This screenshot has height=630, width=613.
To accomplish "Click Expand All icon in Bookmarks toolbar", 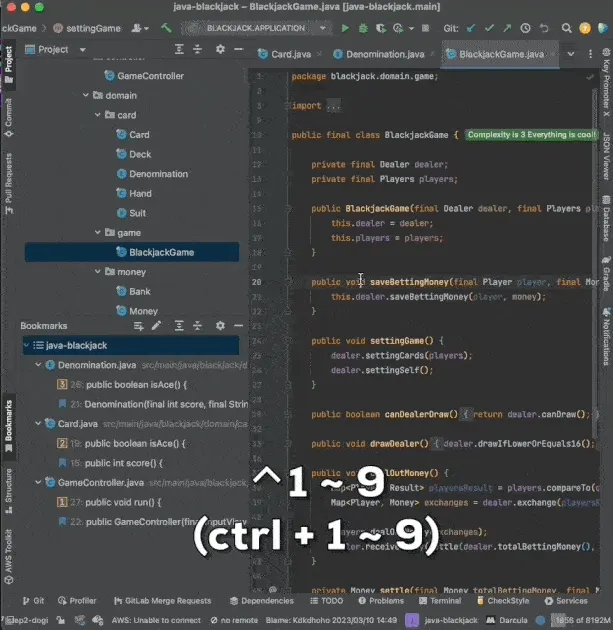I will pyautogui.click(x=177, y=326).
